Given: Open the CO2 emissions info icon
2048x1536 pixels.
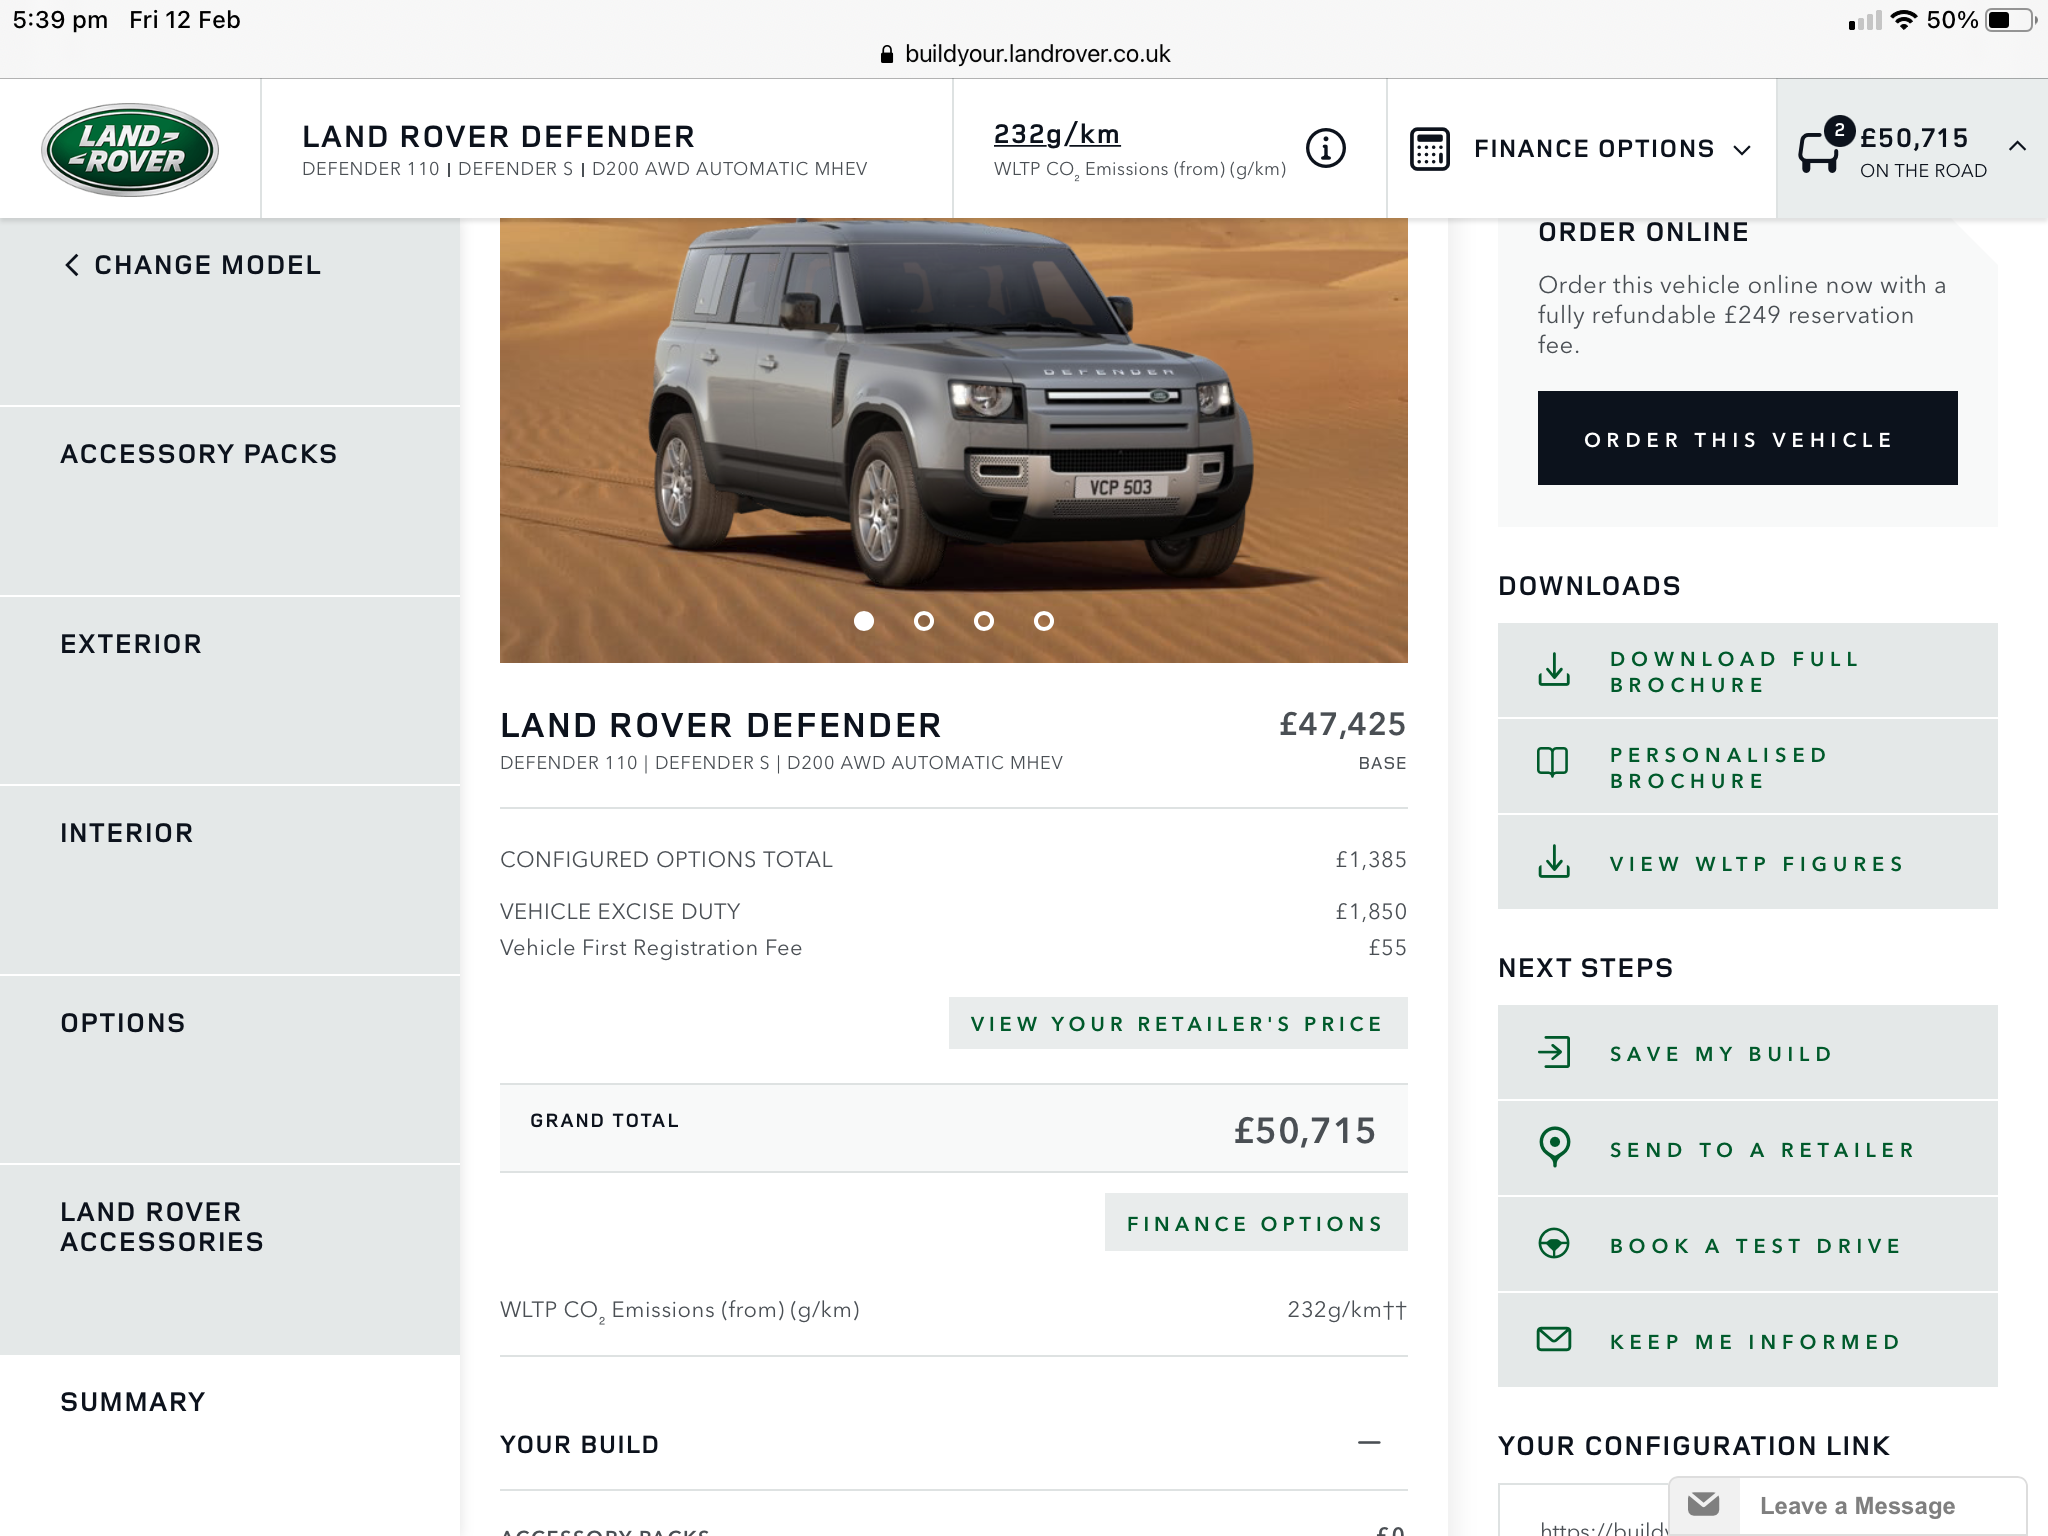Looking at the screenshot, I should pos(1326,148).
